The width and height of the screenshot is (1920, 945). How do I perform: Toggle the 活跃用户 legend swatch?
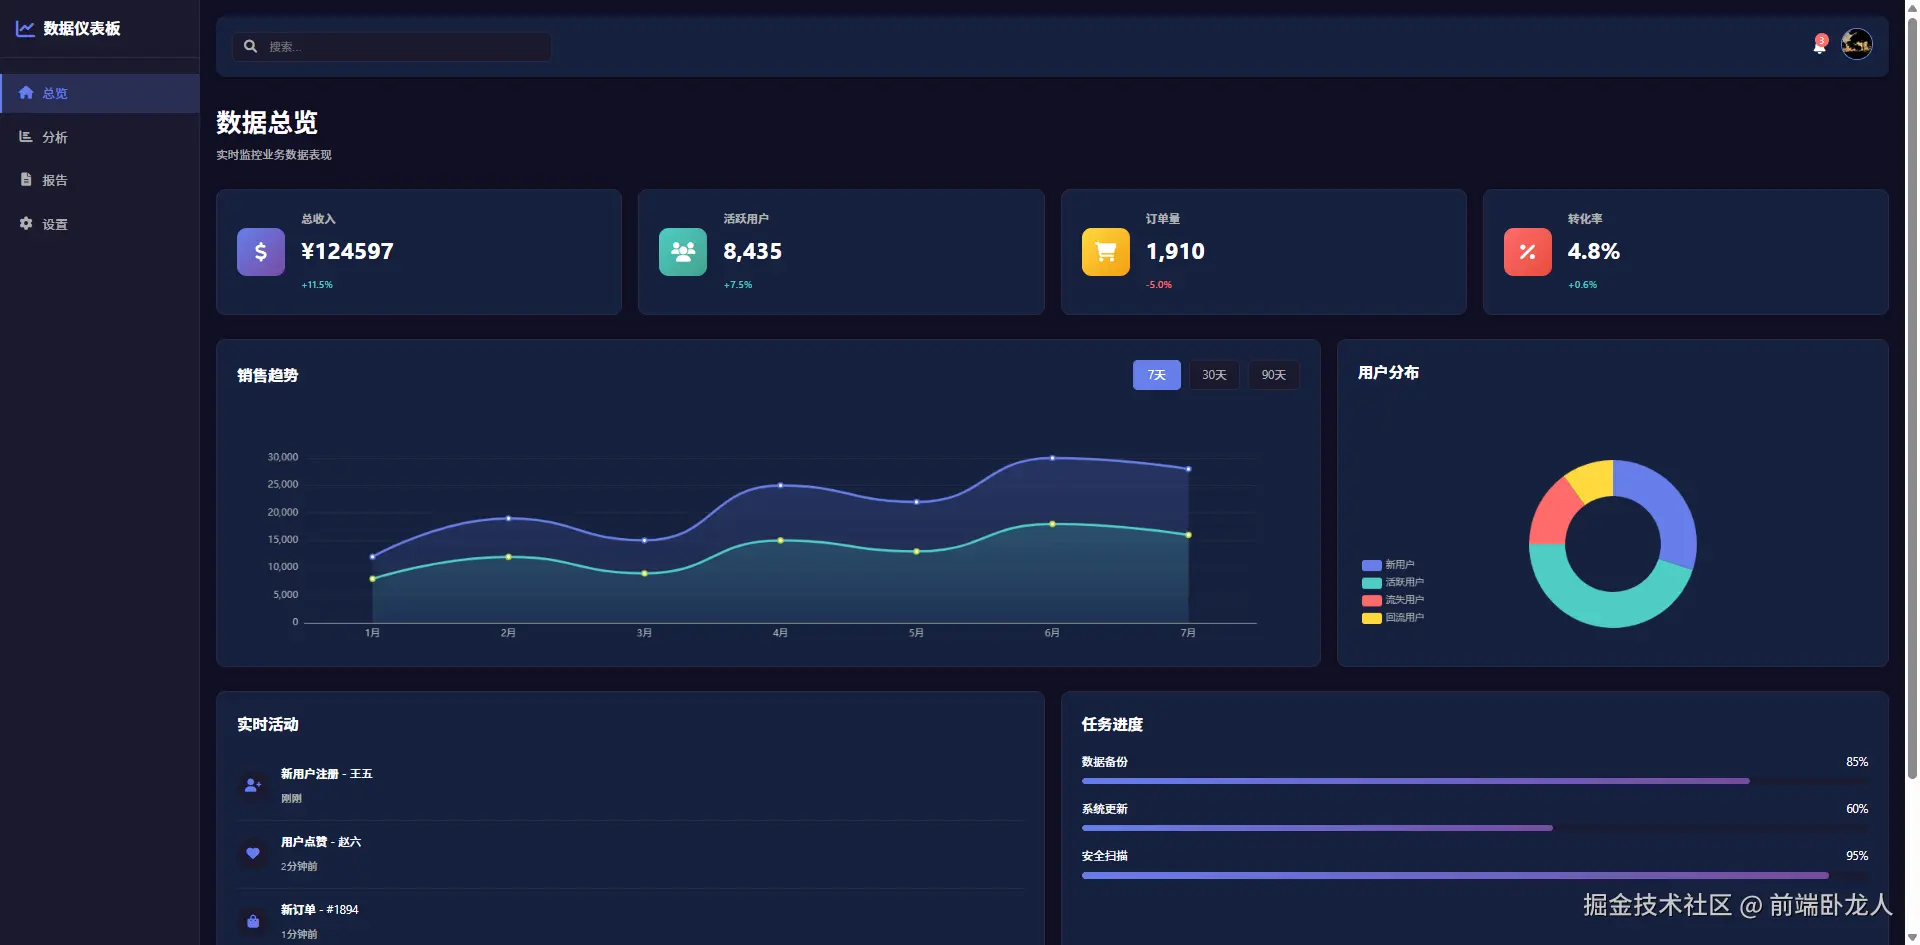tap(1372, 583)
